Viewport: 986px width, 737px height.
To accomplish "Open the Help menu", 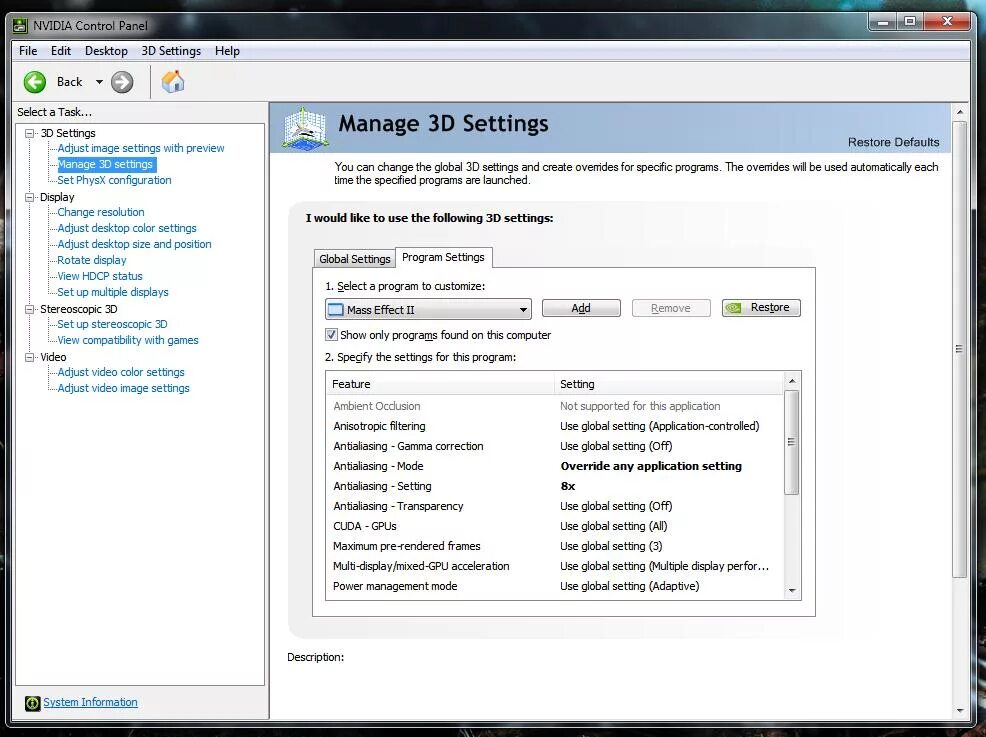I will pos(227,51).
